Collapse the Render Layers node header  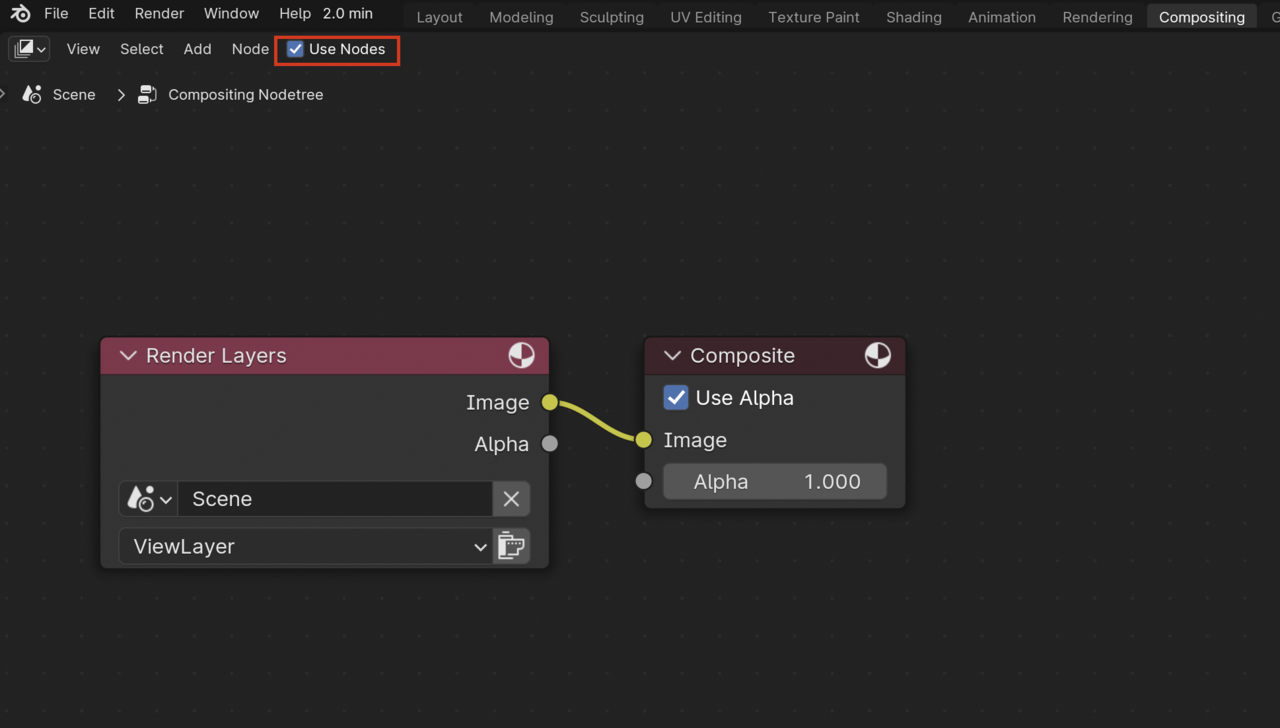click(x=128, y=355)
